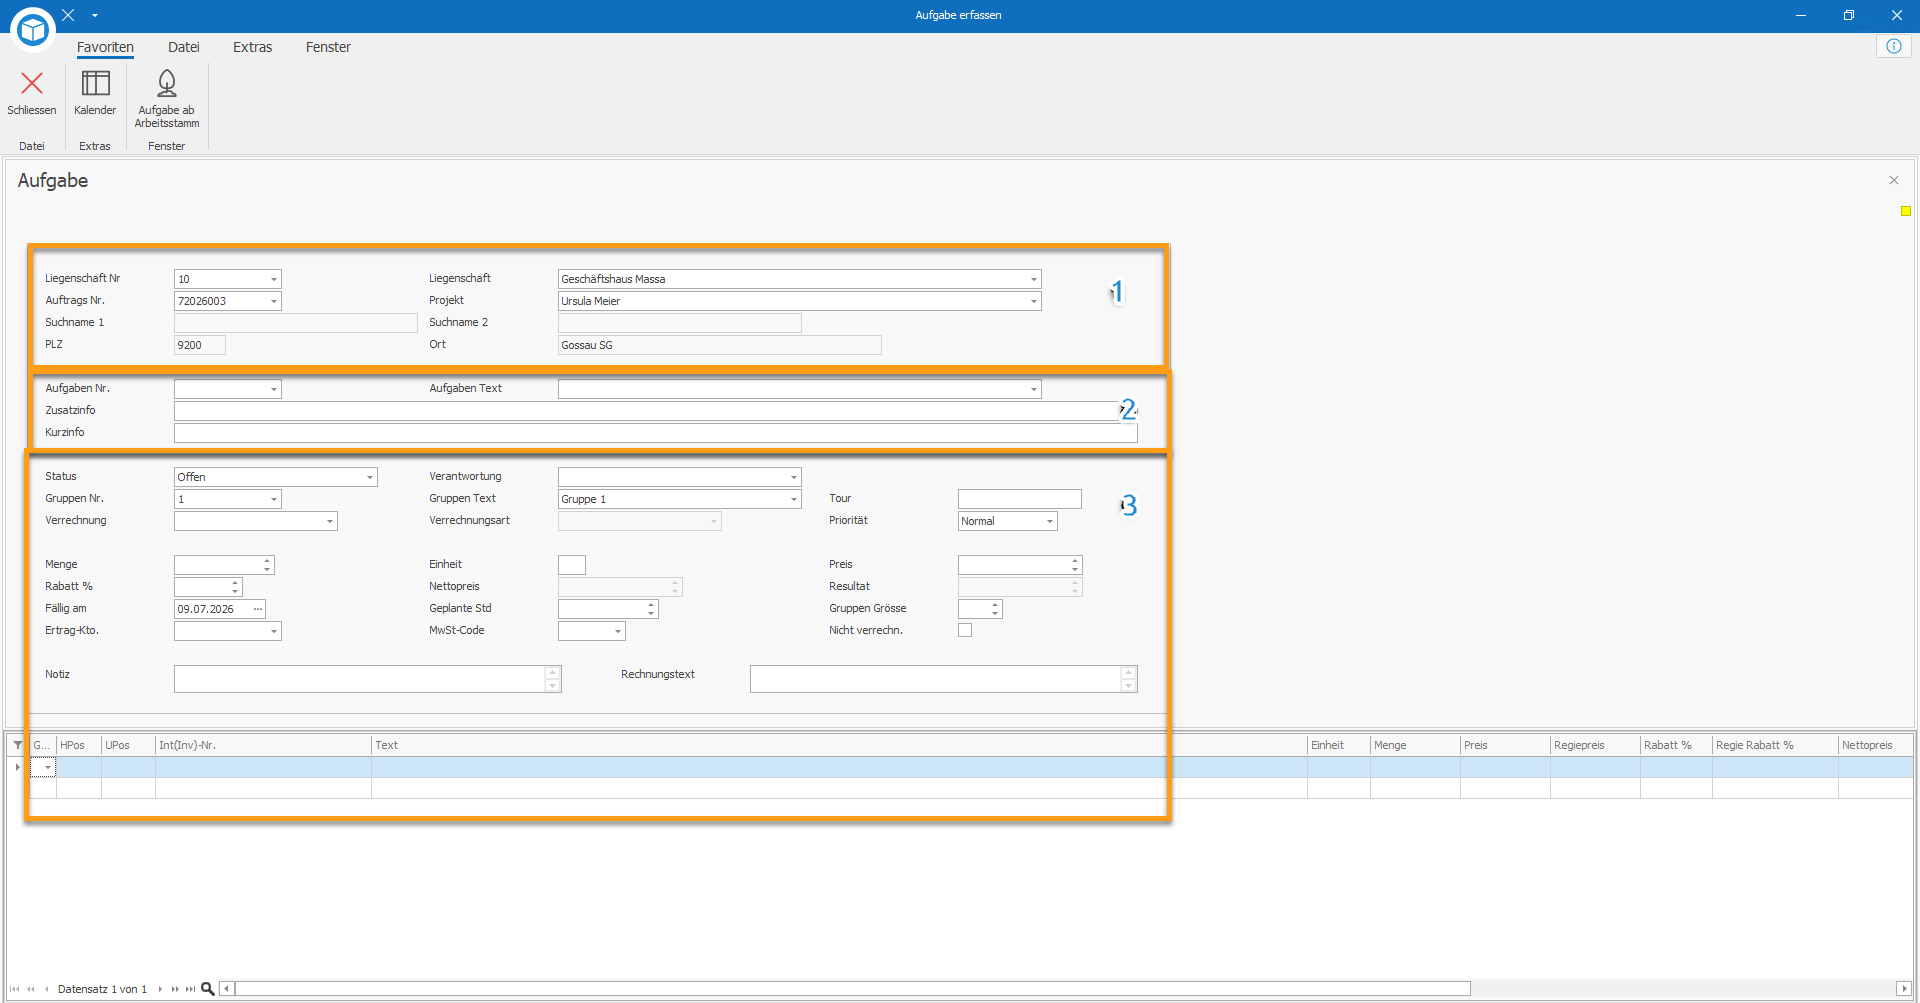Expand the Gruppen Text dropdown showing Gruppe 1

(794, 499)
